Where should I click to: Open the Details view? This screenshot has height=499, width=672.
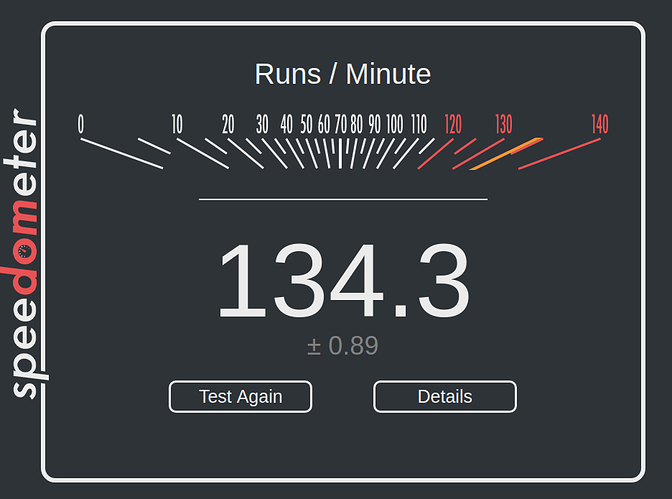tap(445, 397)
